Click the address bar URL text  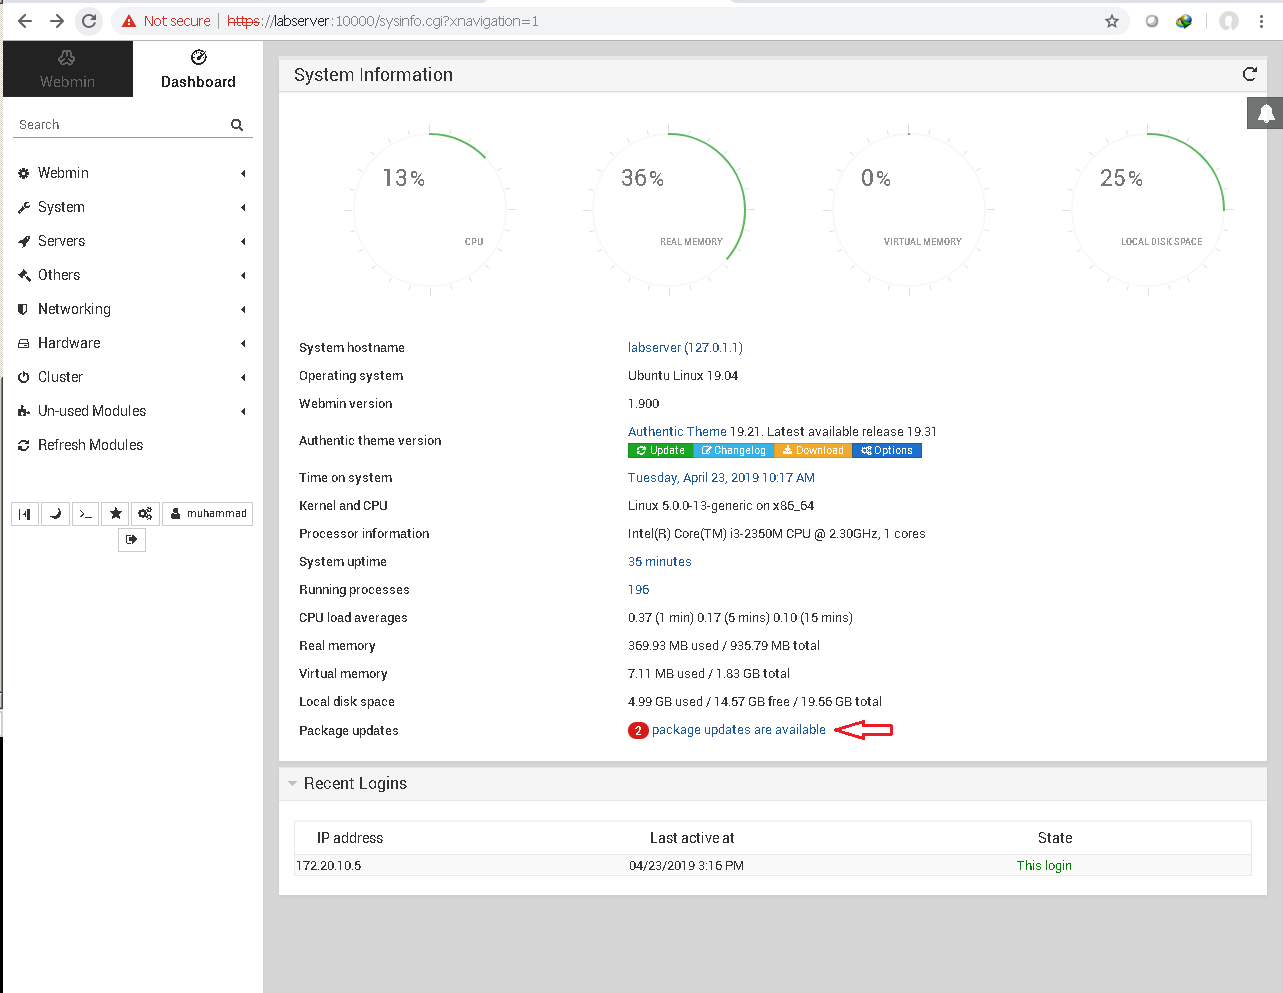pos(383,21)
